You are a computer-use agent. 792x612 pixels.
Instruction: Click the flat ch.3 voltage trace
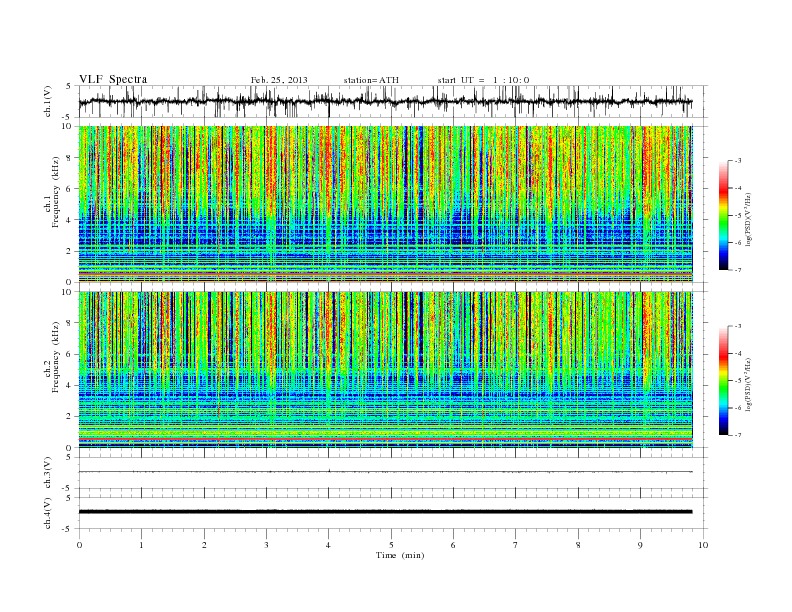click(385, 472)
